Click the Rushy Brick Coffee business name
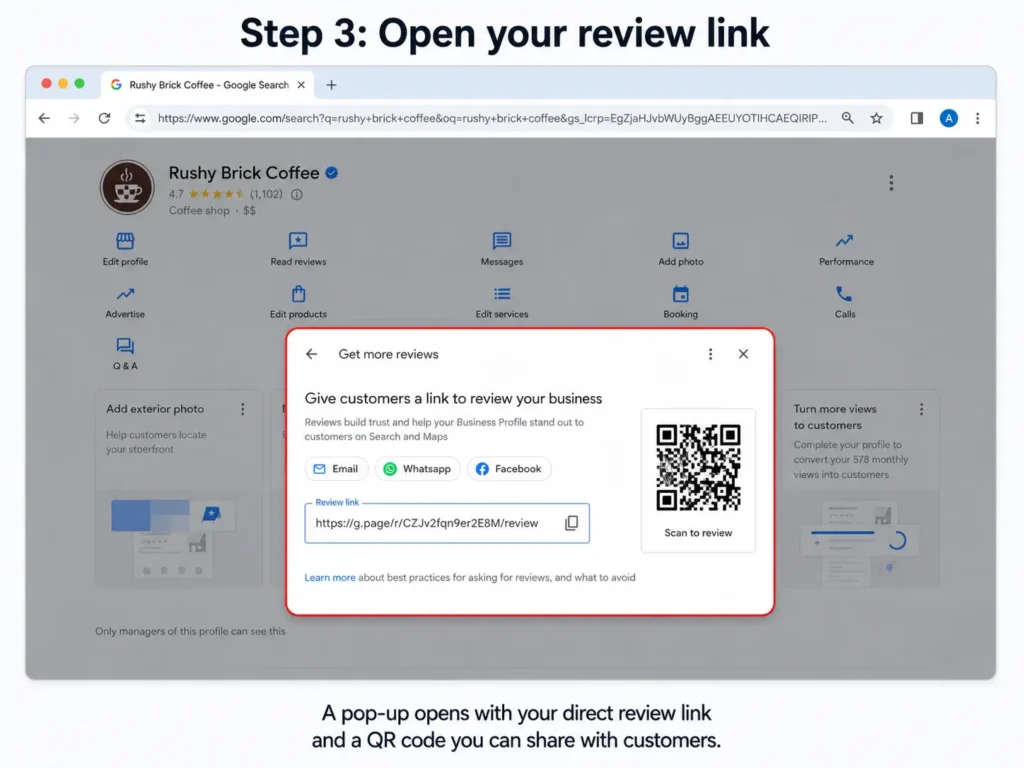1024x768 pixels. (244, 173)
